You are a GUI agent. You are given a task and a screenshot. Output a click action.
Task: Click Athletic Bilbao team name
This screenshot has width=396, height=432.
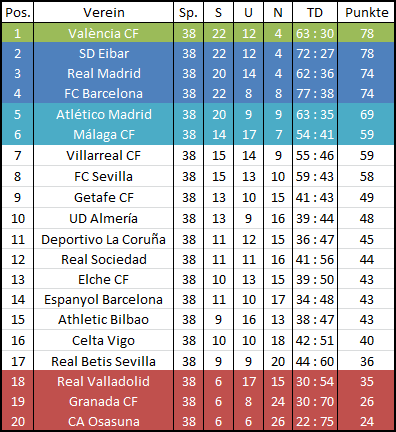pos(103,319)
